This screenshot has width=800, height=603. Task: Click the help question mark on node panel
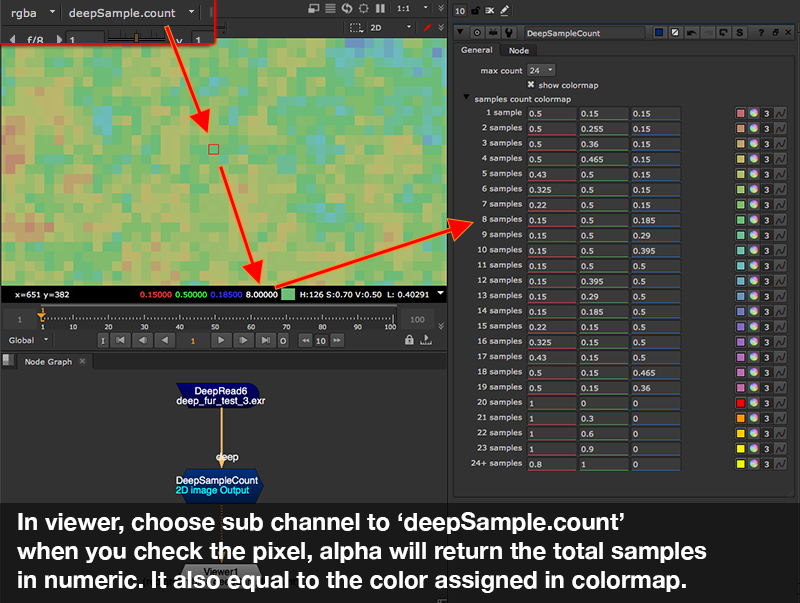[761, 33]
